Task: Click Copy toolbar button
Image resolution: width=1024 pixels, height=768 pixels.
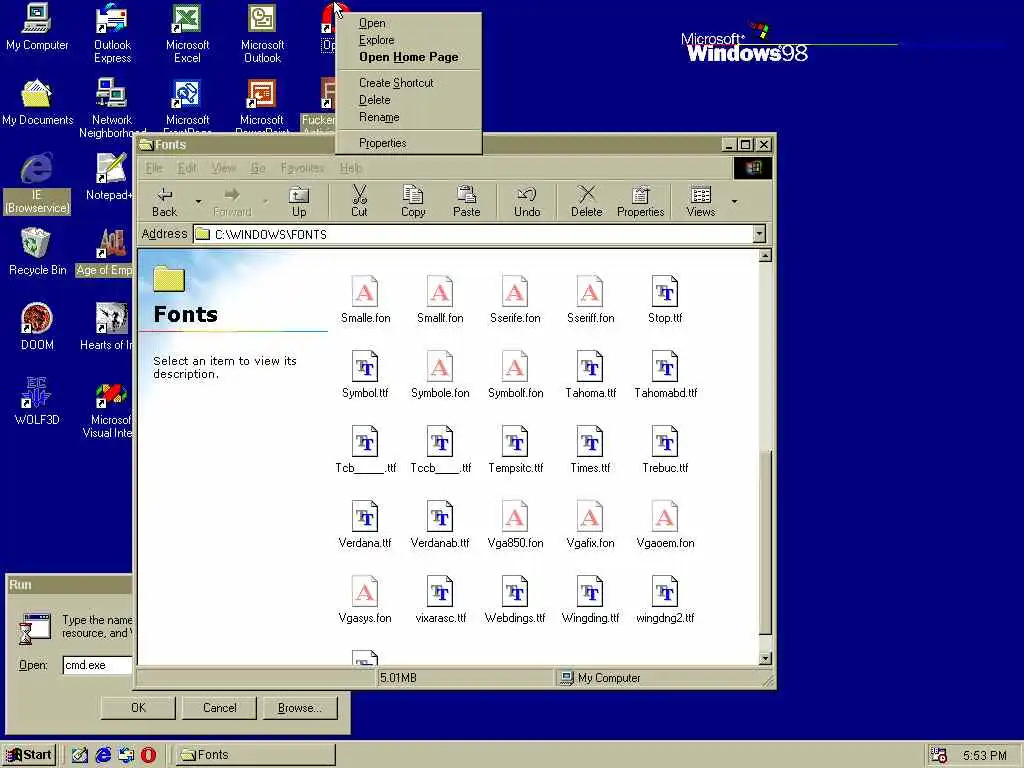Action: point(413,201)
